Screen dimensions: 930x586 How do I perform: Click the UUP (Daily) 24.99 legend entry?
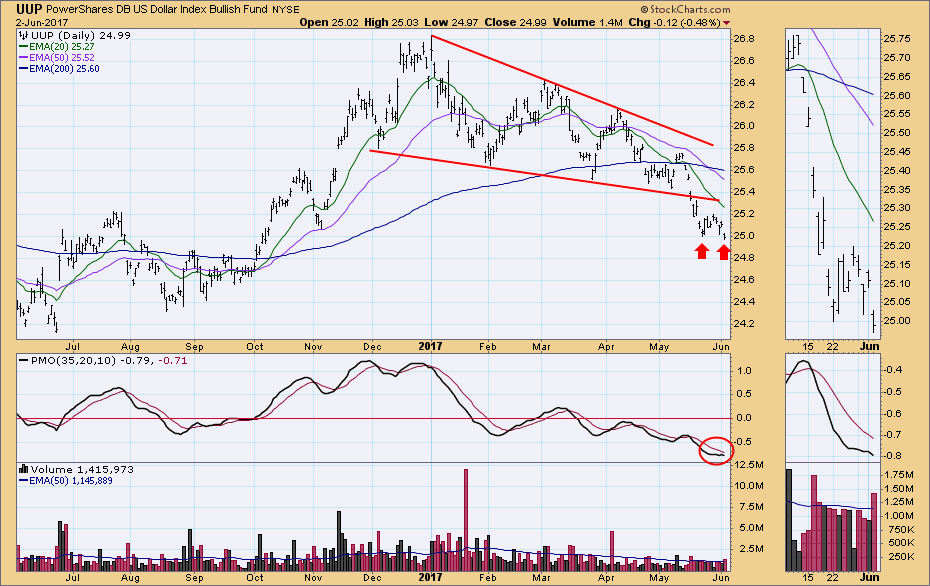click(81, 36)
